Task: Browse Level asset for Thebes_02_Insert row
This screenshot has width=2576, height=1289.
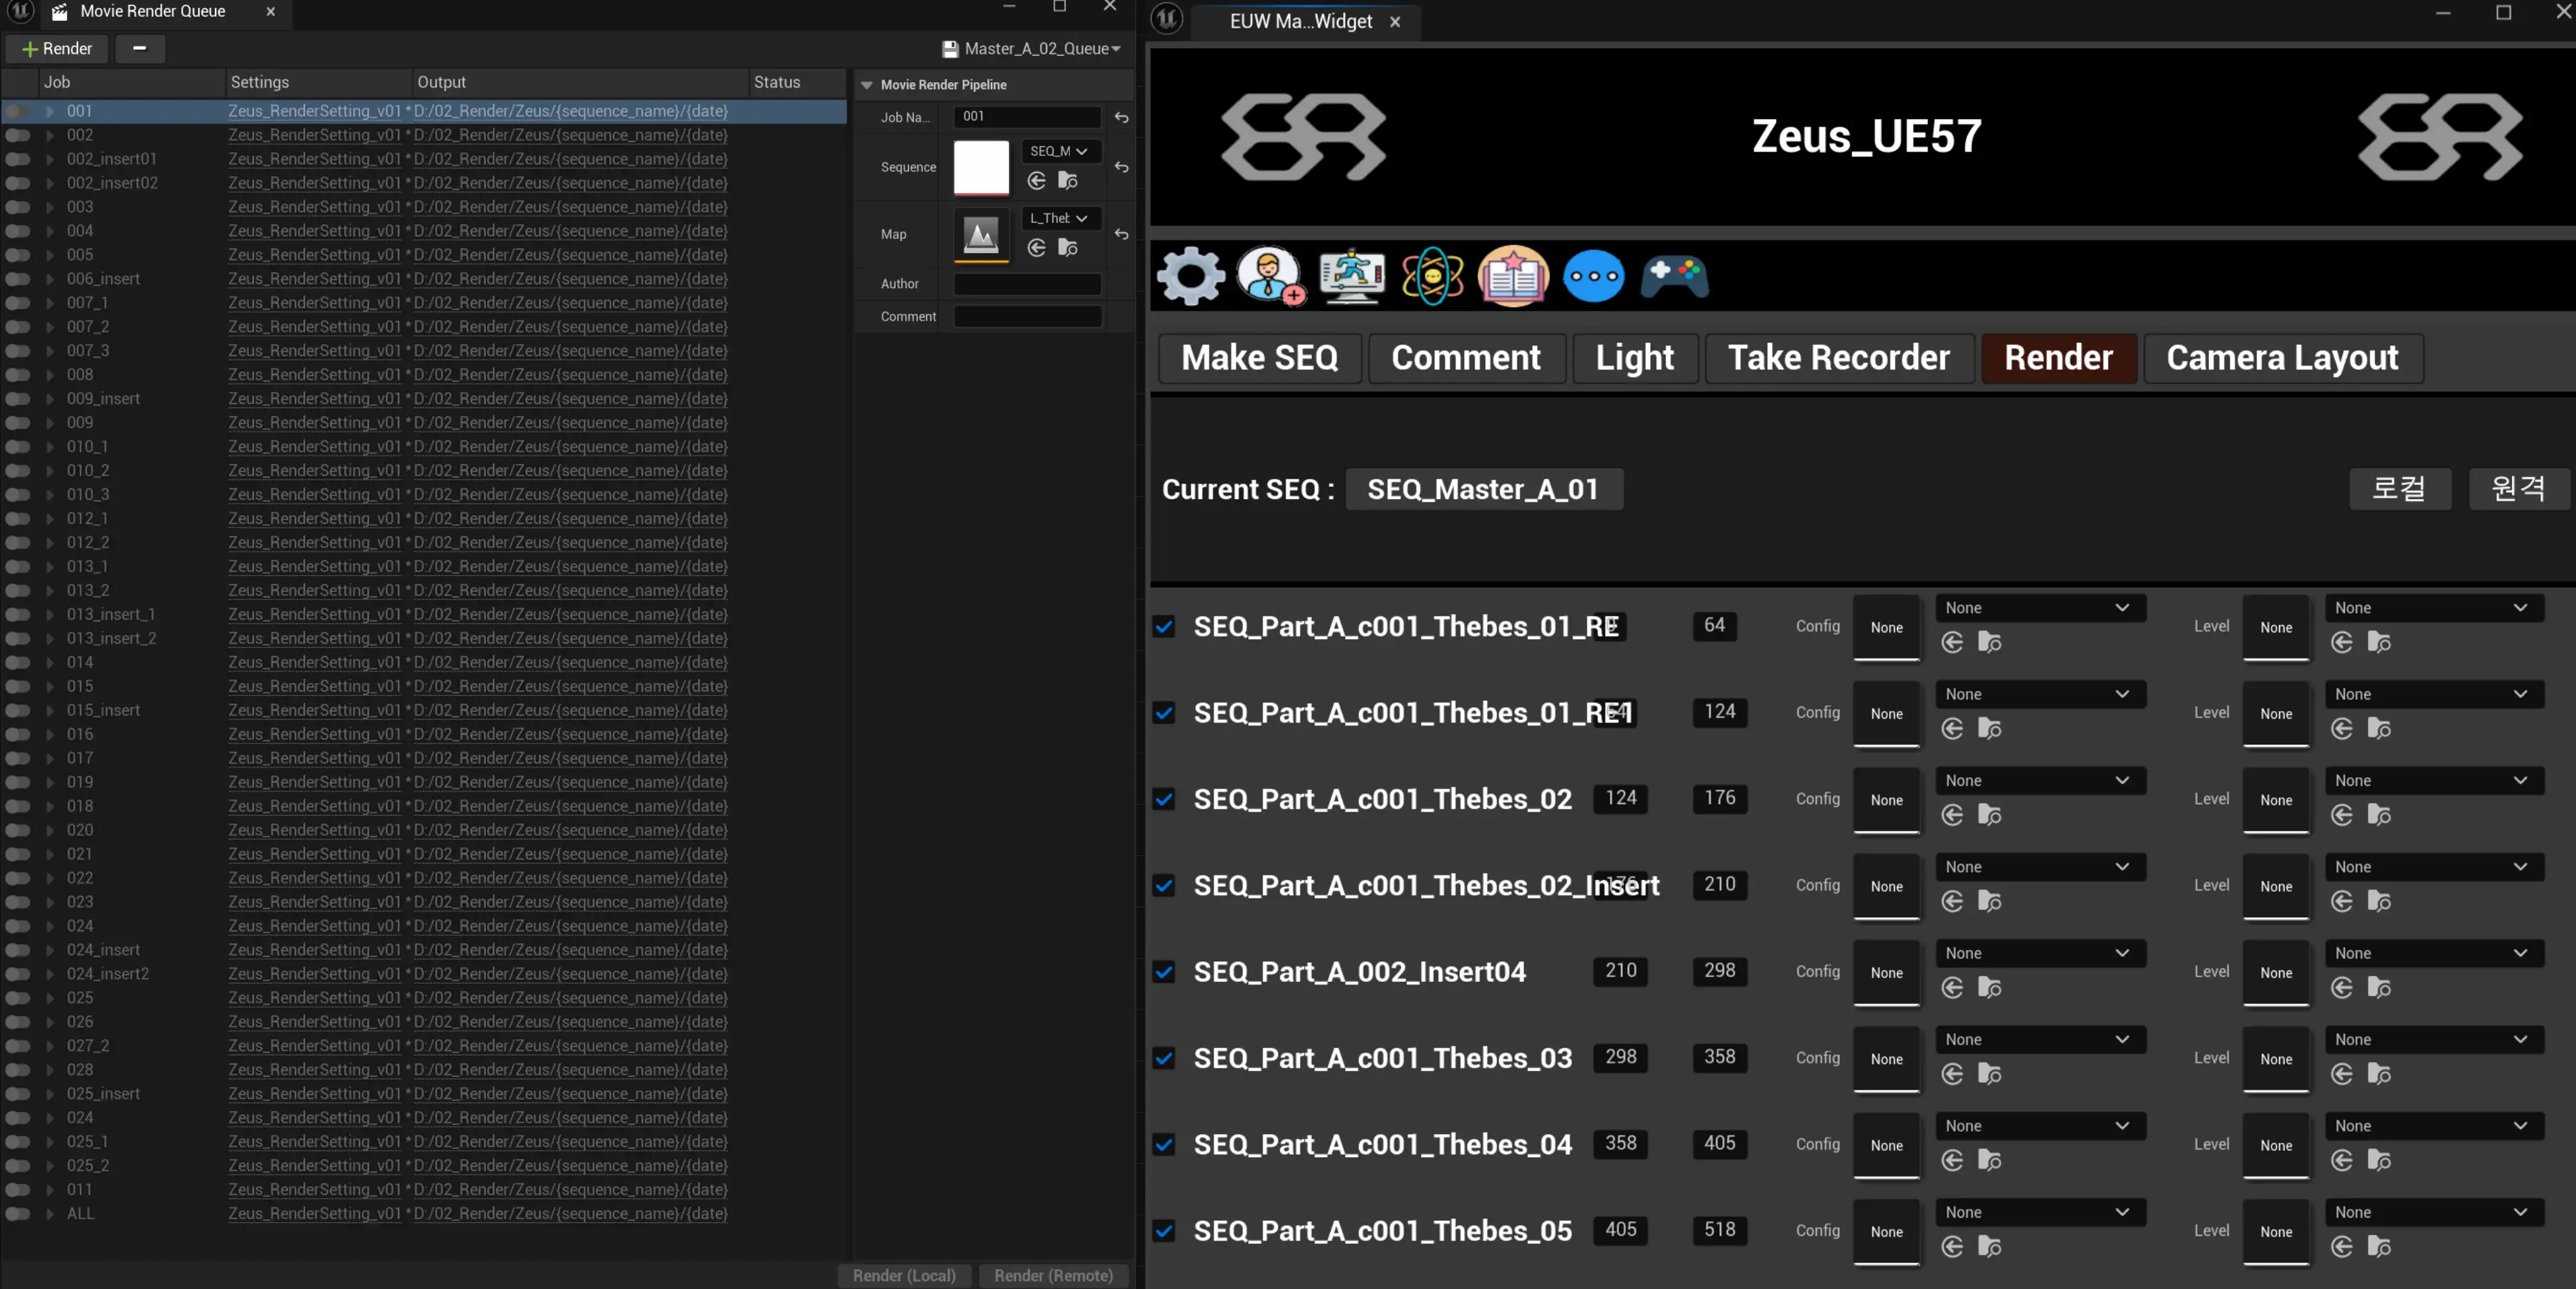Action: (2380, 901)
